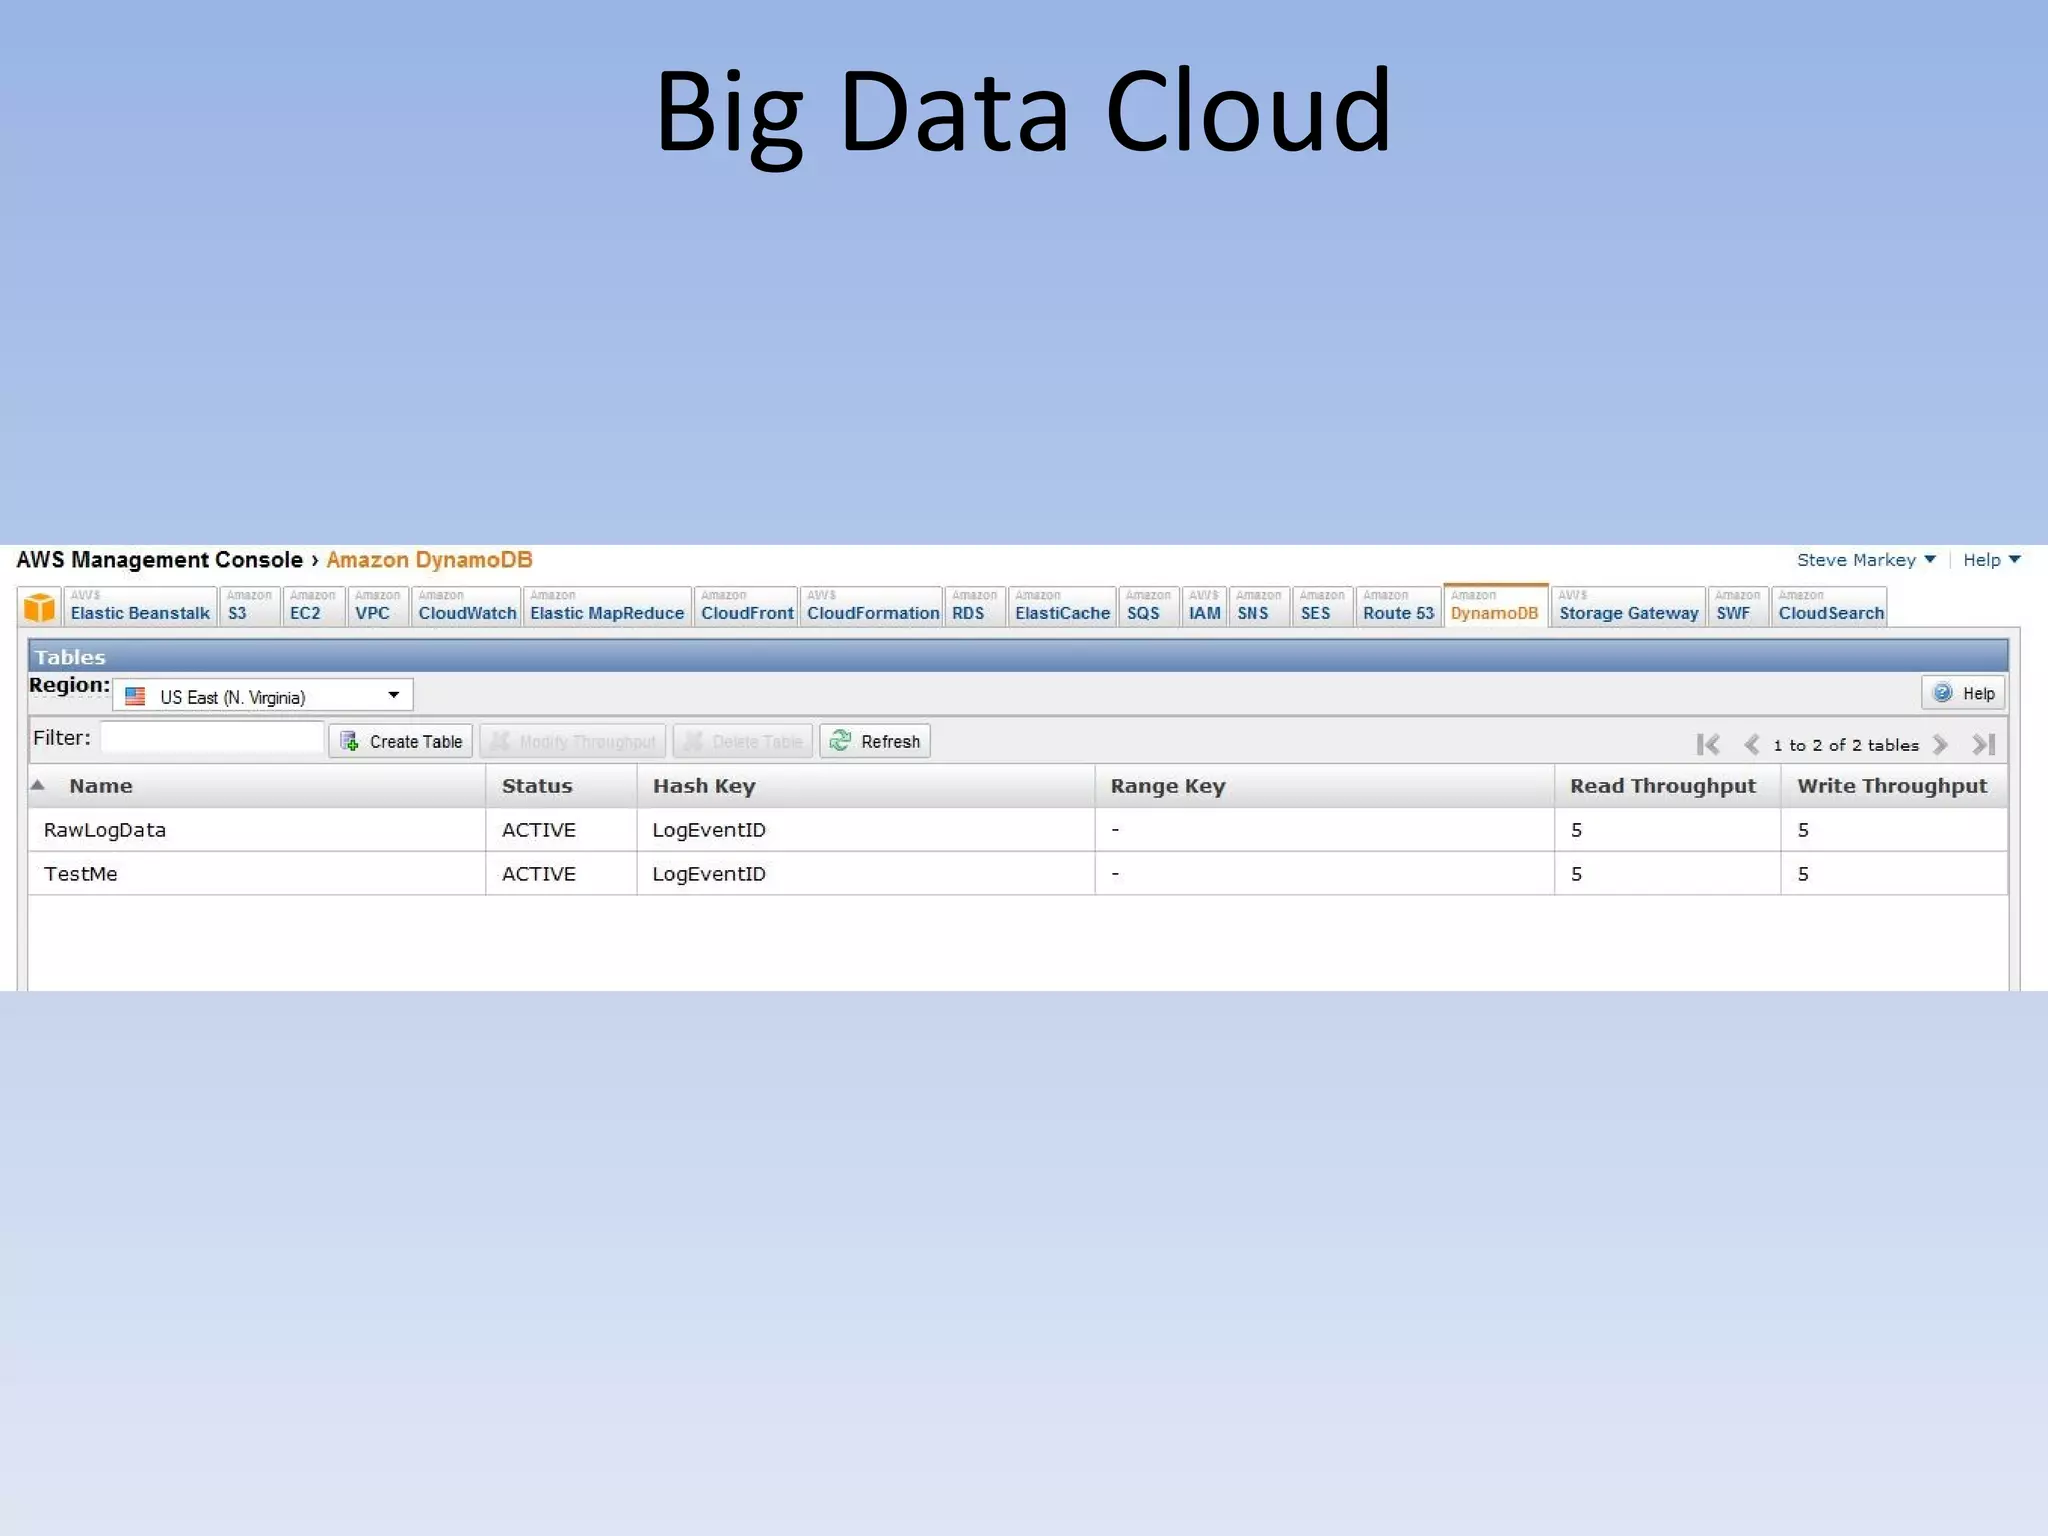Sort by Status column header
The width and height of the screenshot is (2048, 1536).
point(561,786)
